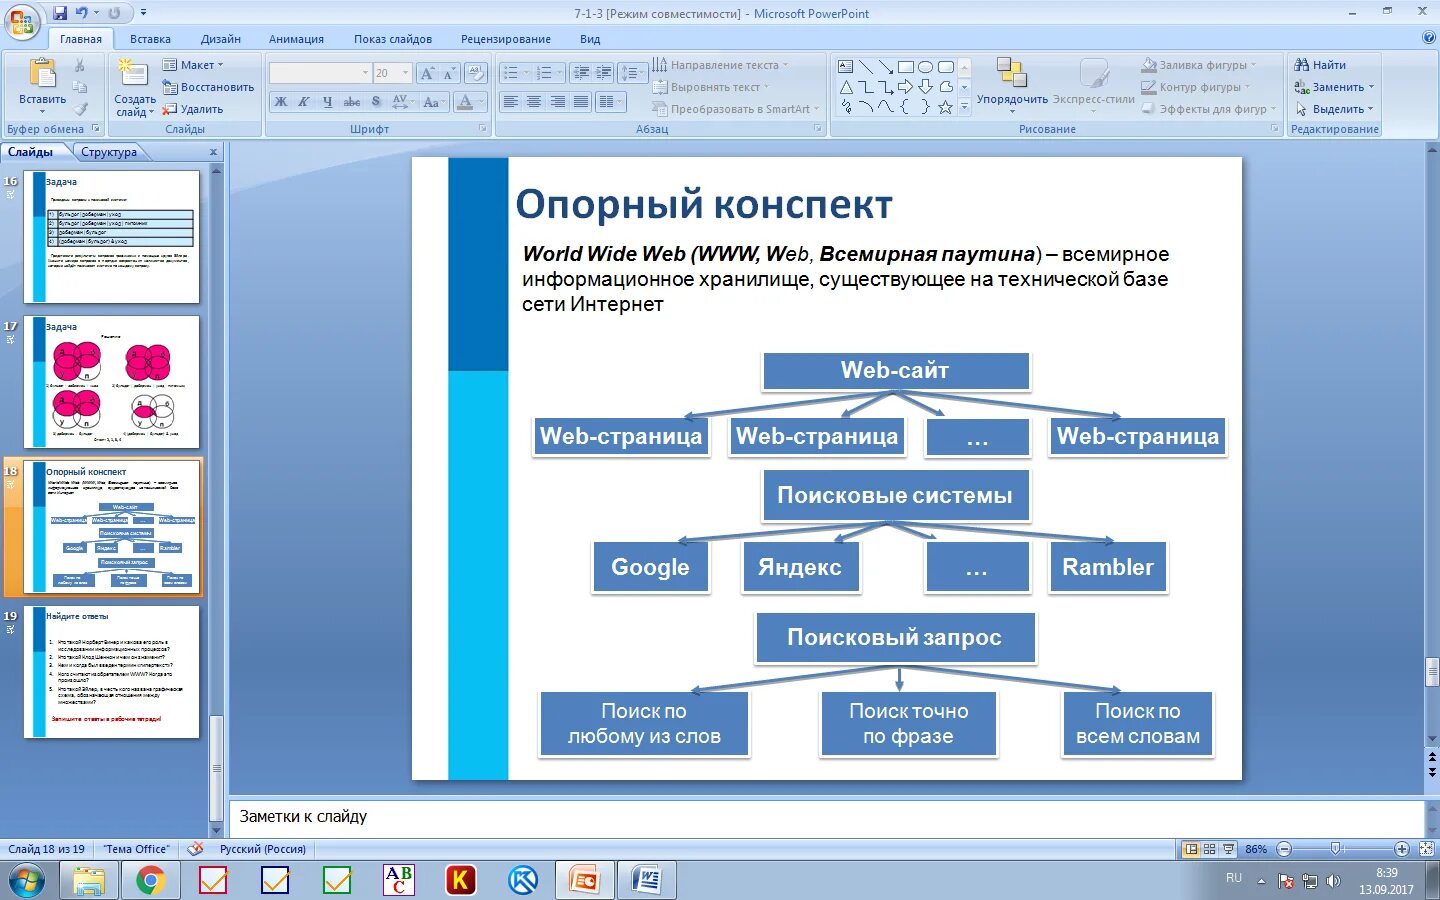This screenshot has height=900, width=1440.
Task: Click the Вставить paste button
Action: [x=42, y=85]
